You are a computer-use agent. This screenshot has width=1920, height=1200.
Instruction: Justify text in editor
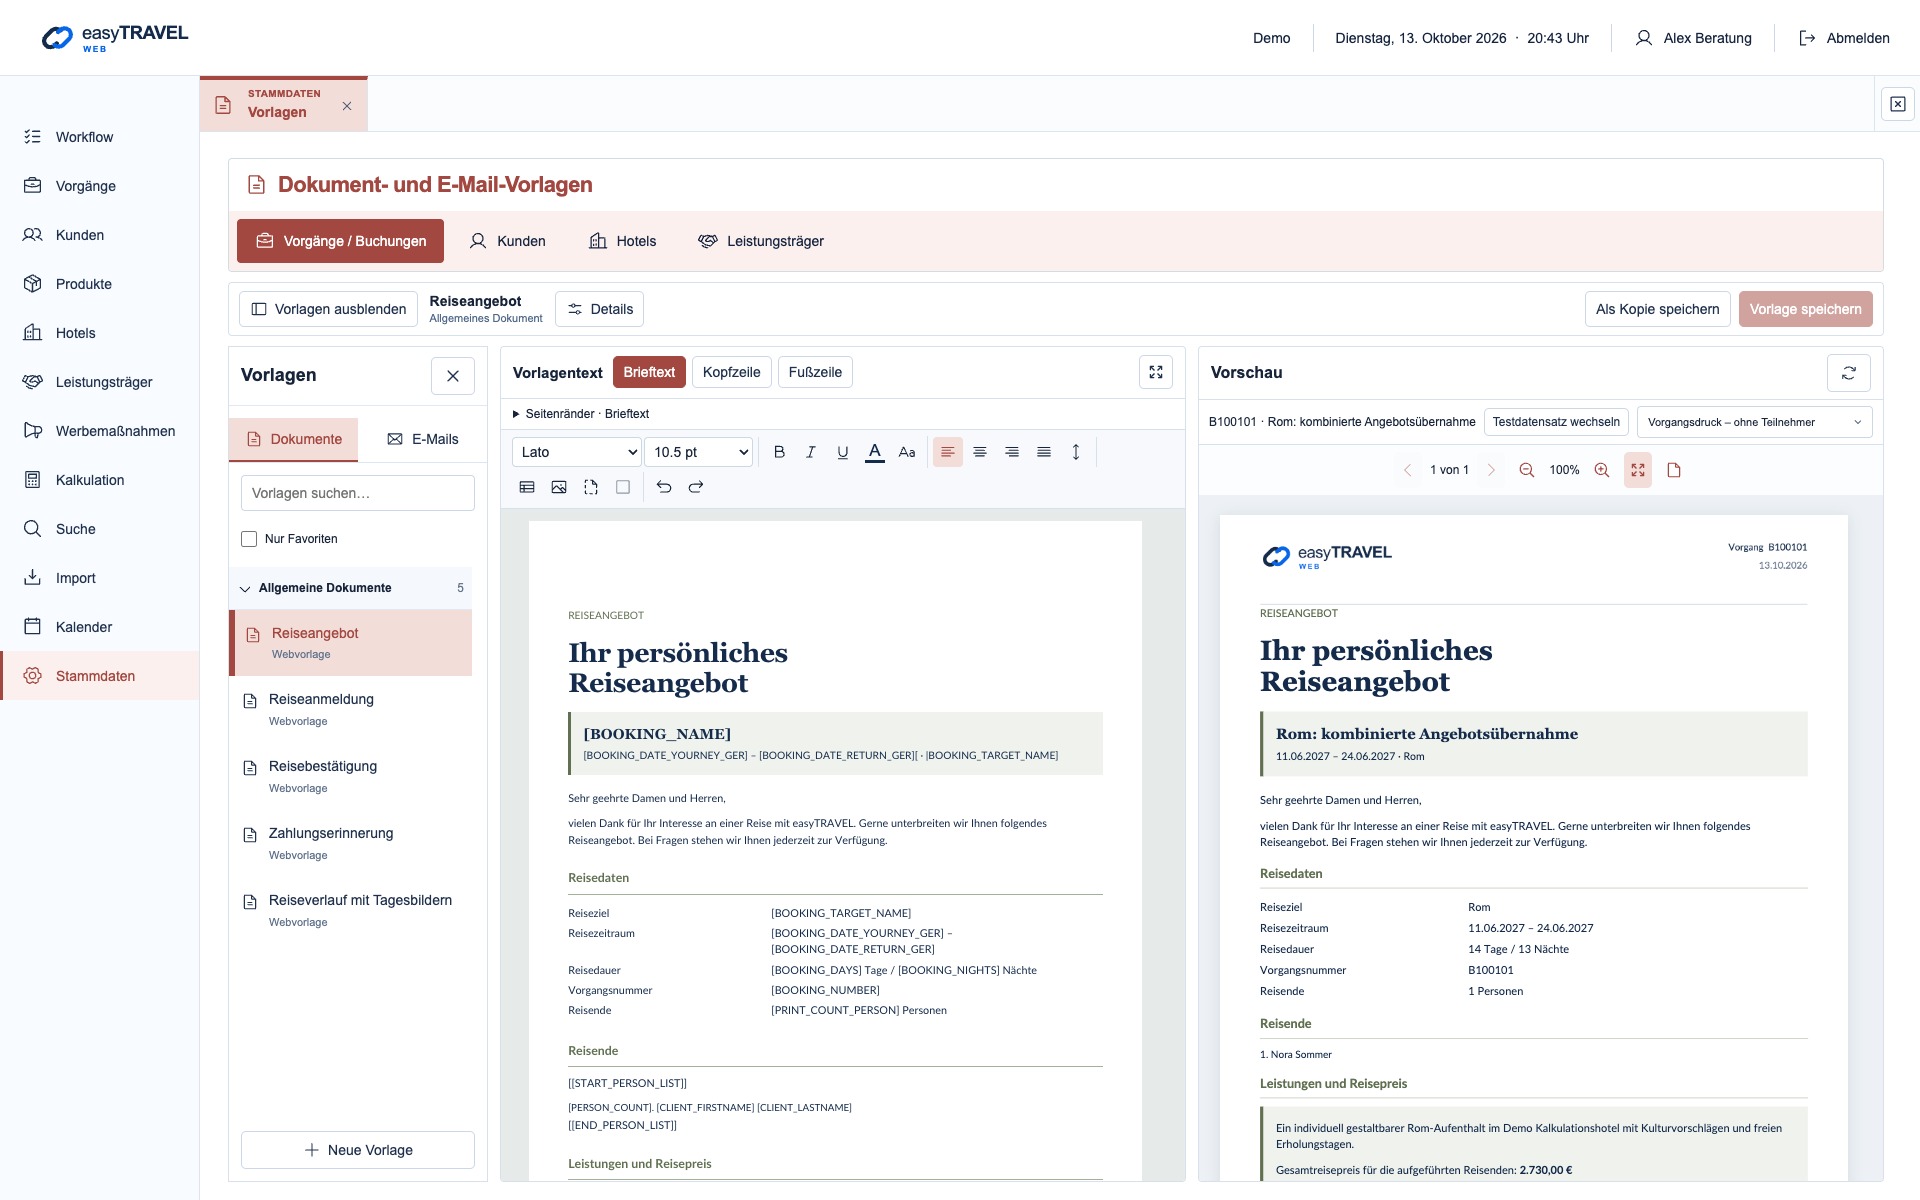pyautogui.click(x=1044, y=452)
